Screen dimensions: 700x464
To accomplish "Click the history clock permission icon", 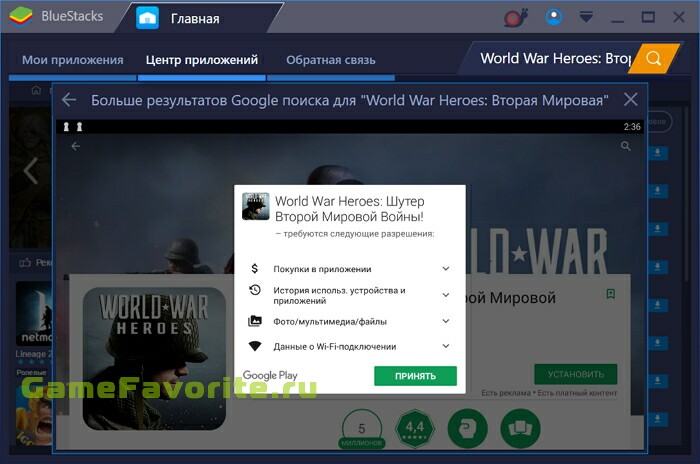I will coord(254,290).
